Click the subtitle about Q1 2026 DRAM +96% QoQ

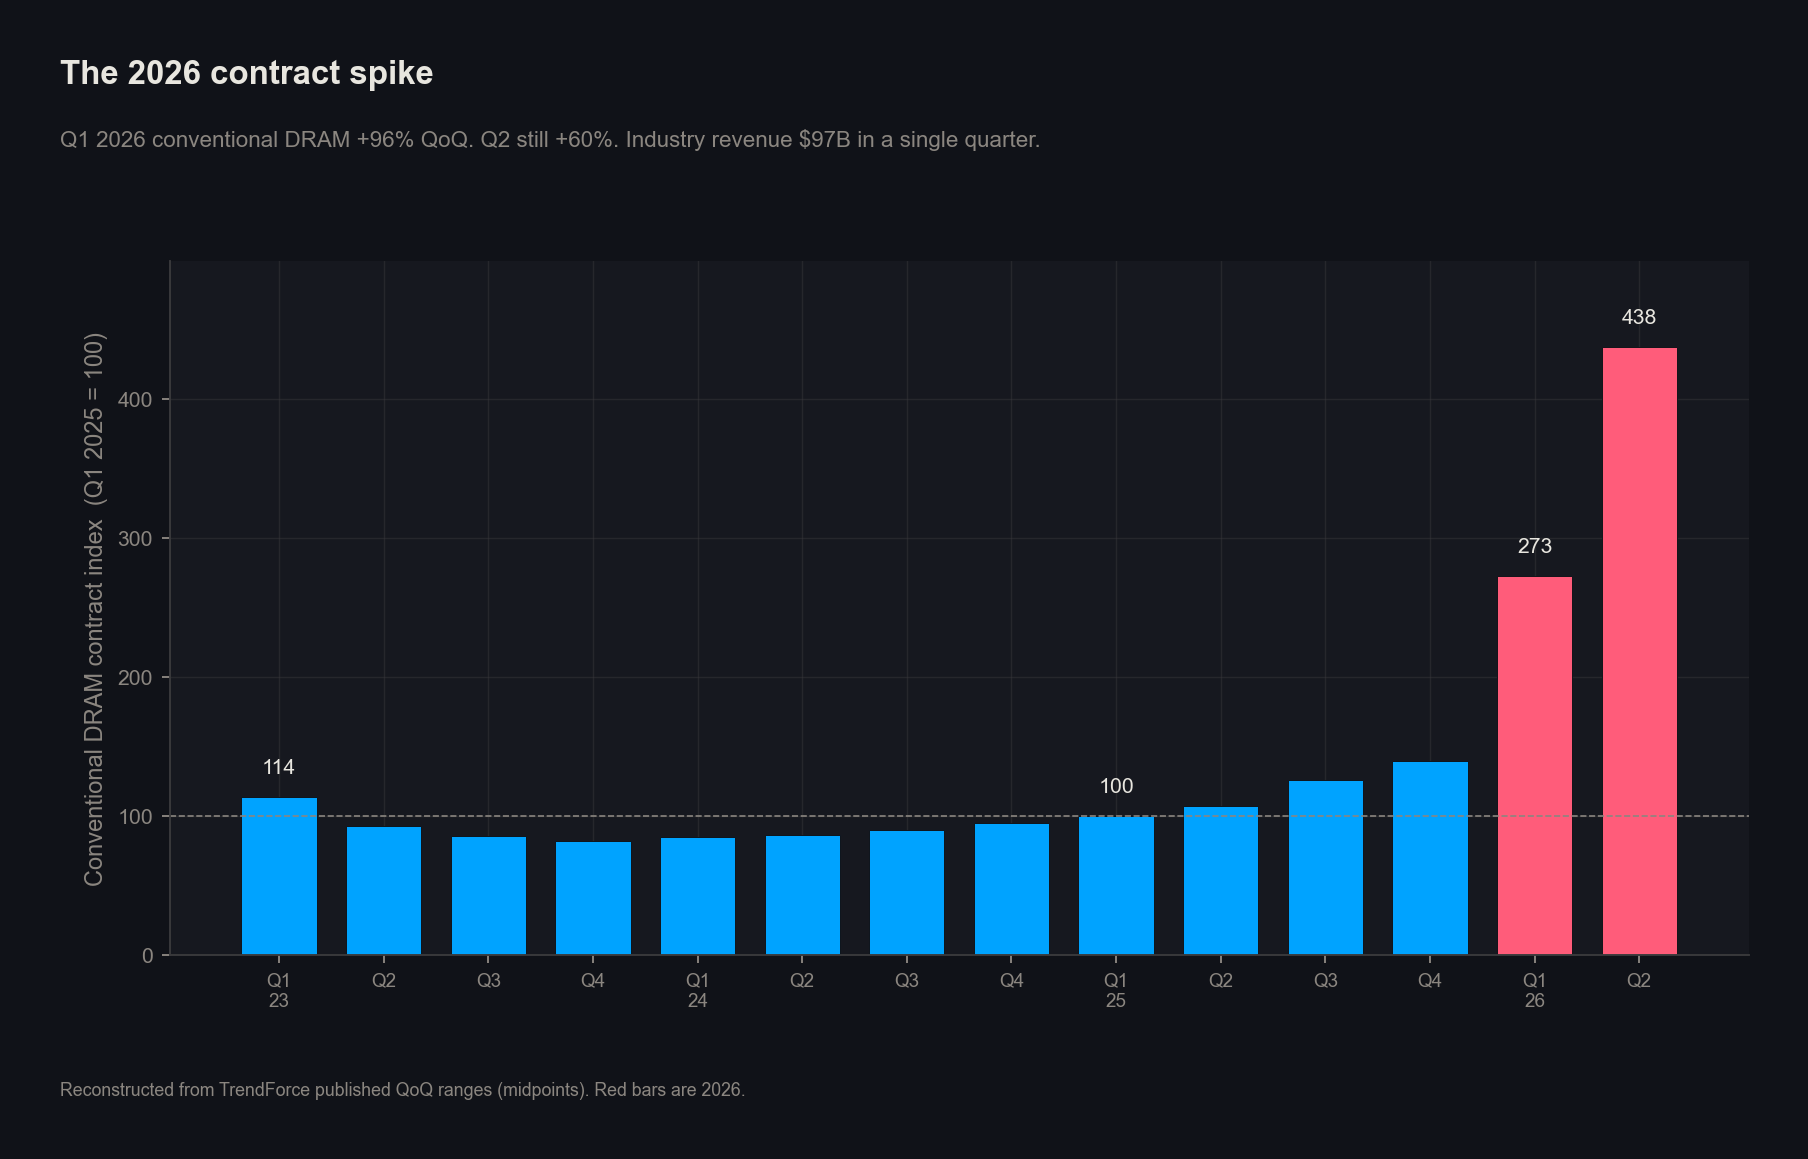550,140
